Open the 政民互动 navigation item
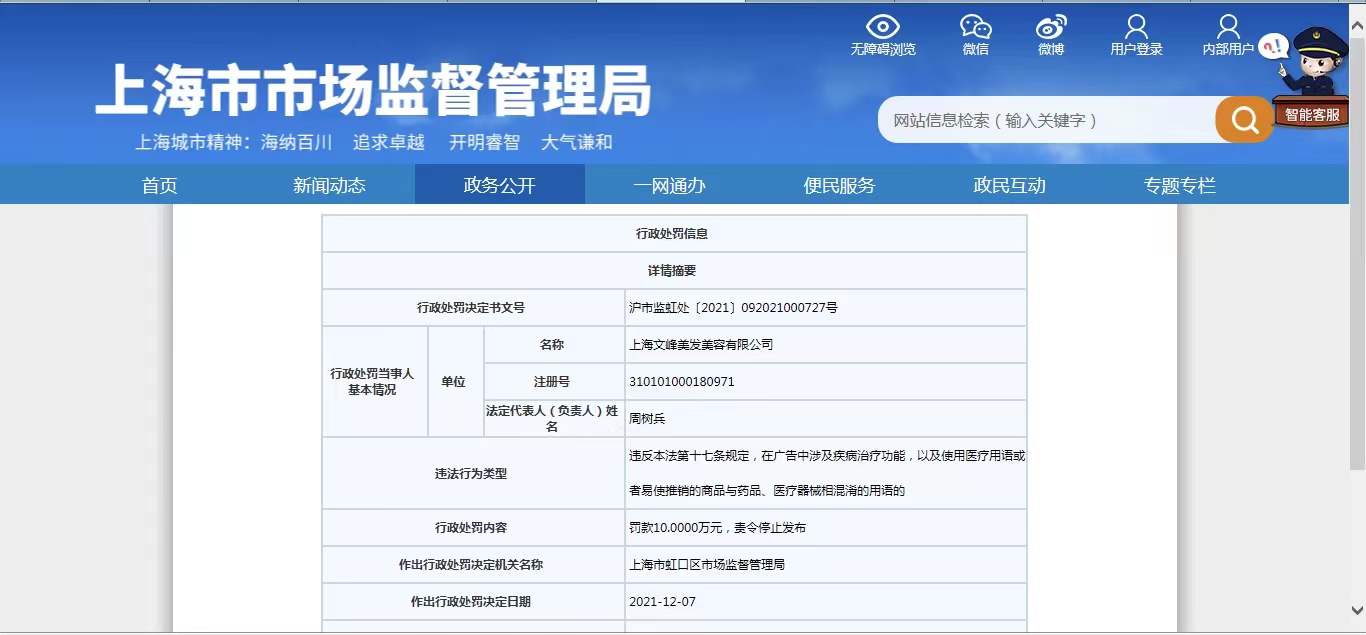This screenshot has width=1366, height=635. (x=1009, y=185)
